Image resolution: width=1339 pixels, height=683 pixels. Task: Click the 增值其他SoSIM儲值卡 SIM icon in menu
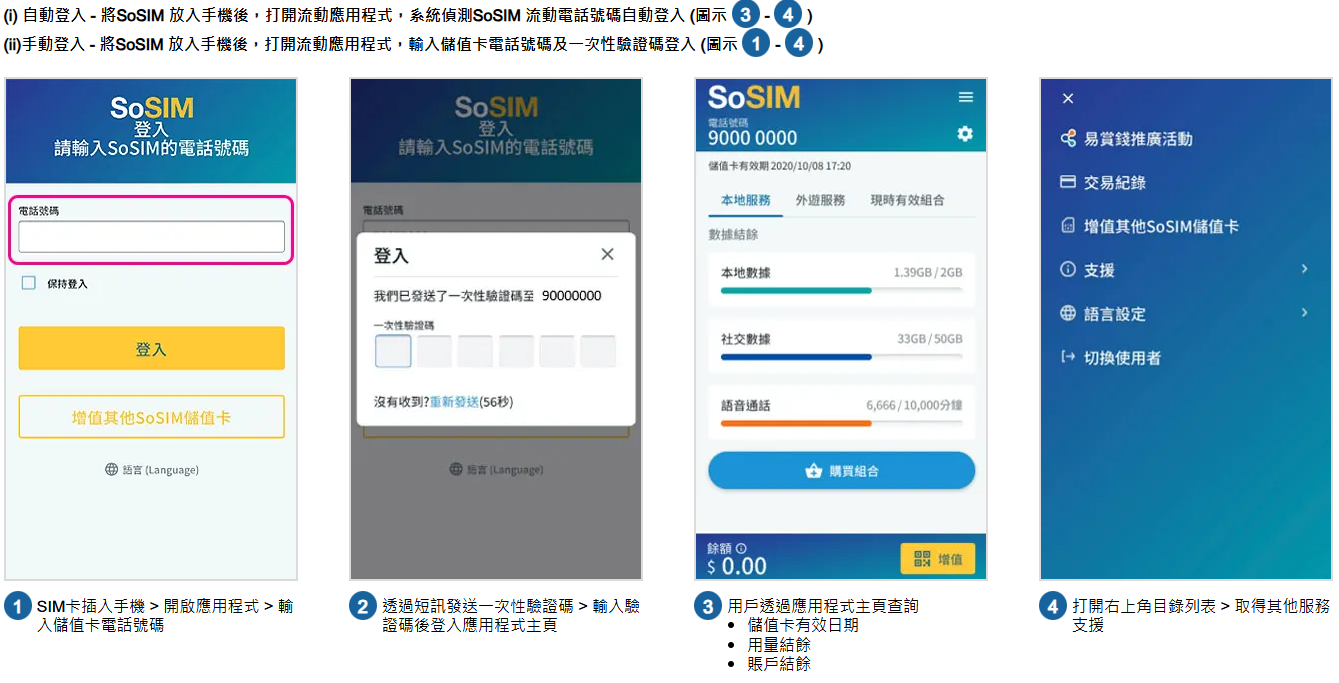[1068, 226]
